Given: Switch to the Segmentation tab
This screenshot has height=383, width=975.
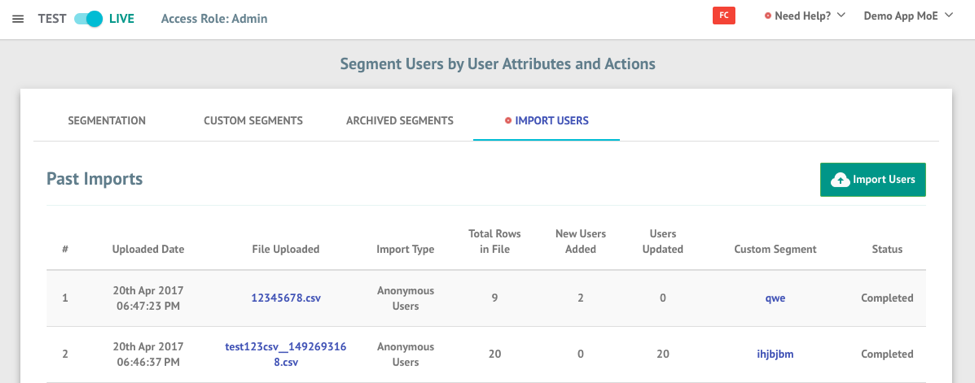Looking at the screenshot, I should click(x=106, y=121).
